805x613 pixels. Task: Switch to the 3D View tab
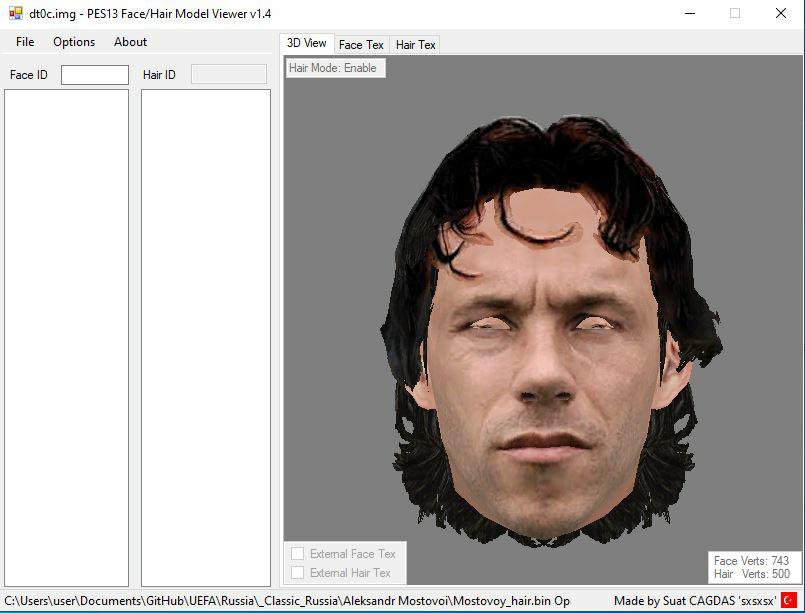coord(306,43)
